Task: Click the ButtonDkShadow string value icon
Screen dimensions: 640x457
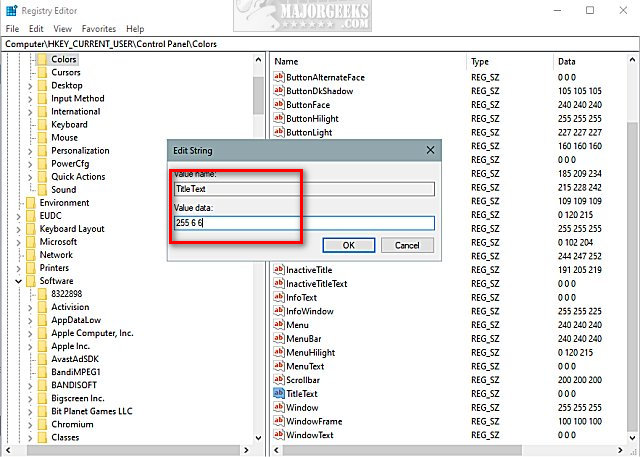Action: click(x=279, y=91)
